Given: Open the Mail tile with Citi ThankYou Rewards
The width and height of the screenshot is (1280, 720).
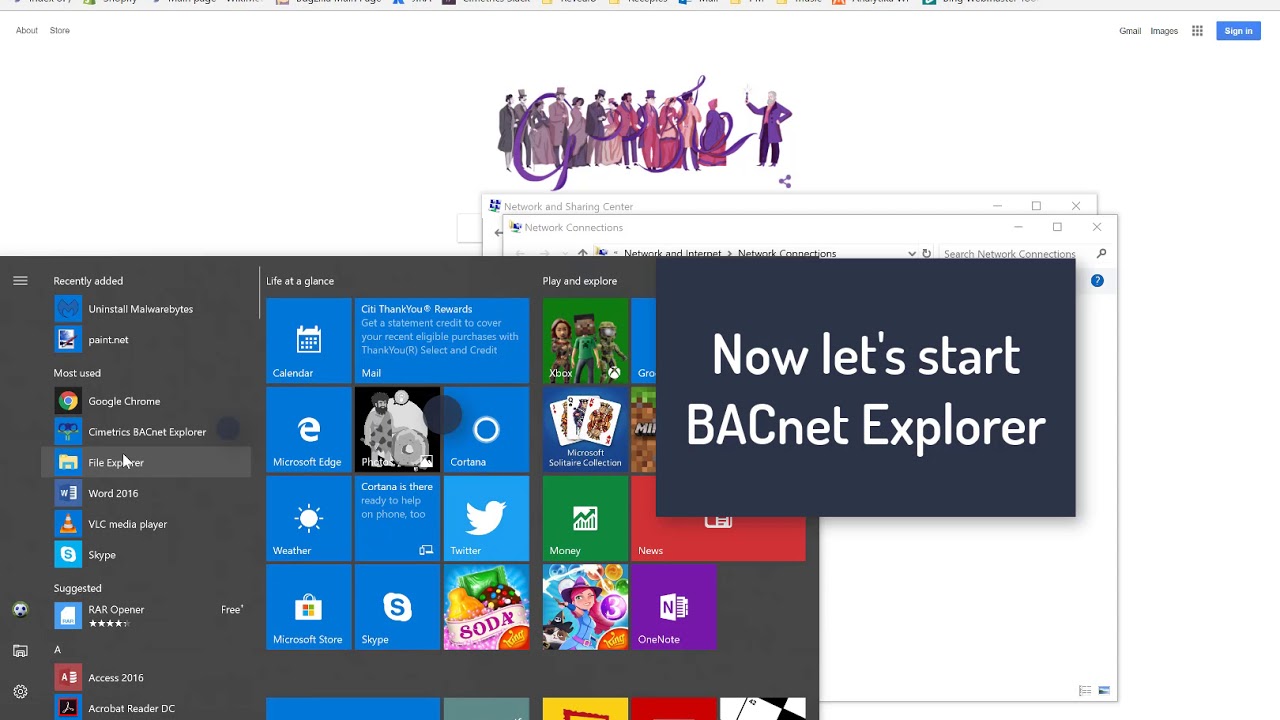Looking at the screenshot, I should (442, 341).
